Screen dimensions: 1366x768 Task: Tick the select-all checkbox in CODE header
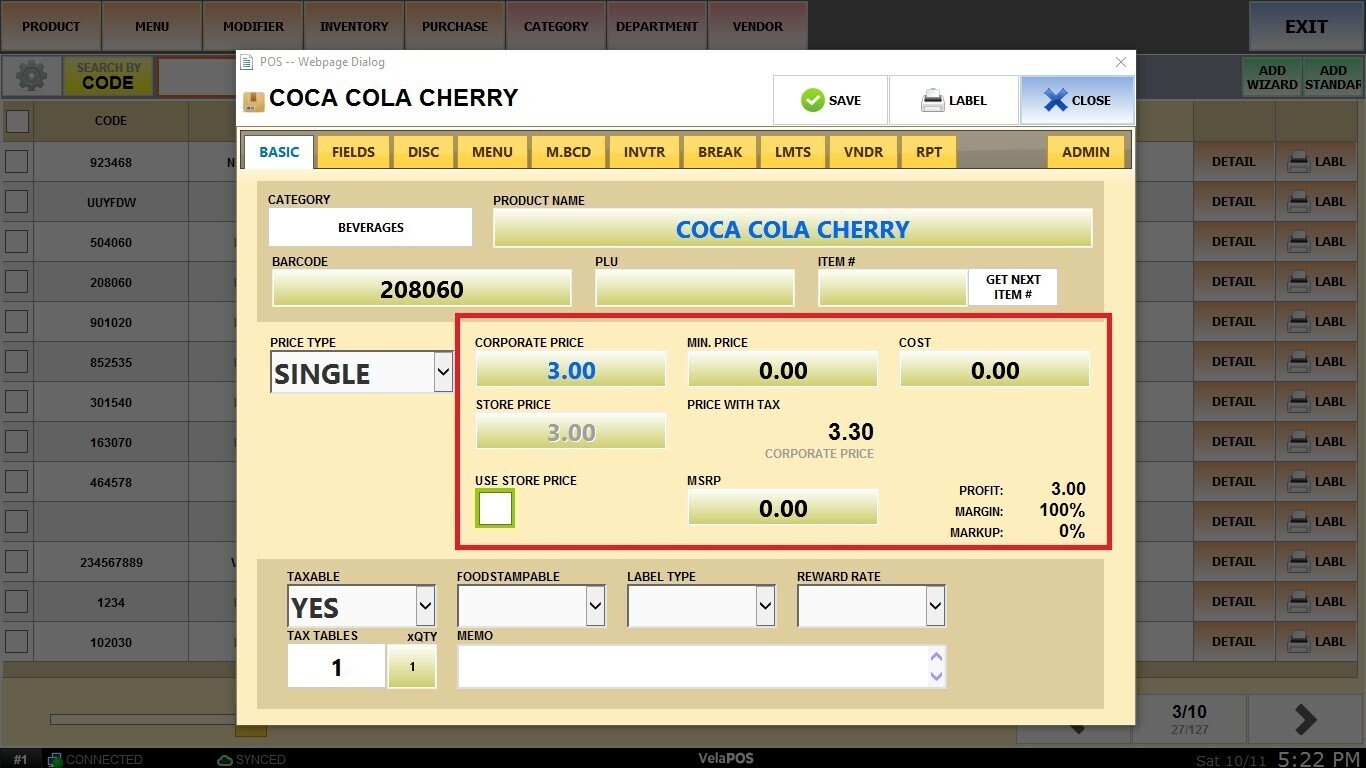click(x=17, y=121)
